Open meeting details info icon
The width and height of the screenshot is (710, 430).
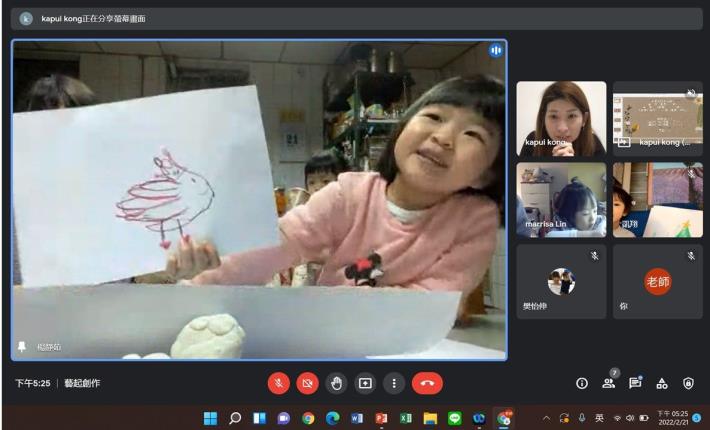click(x=582, y=383)
